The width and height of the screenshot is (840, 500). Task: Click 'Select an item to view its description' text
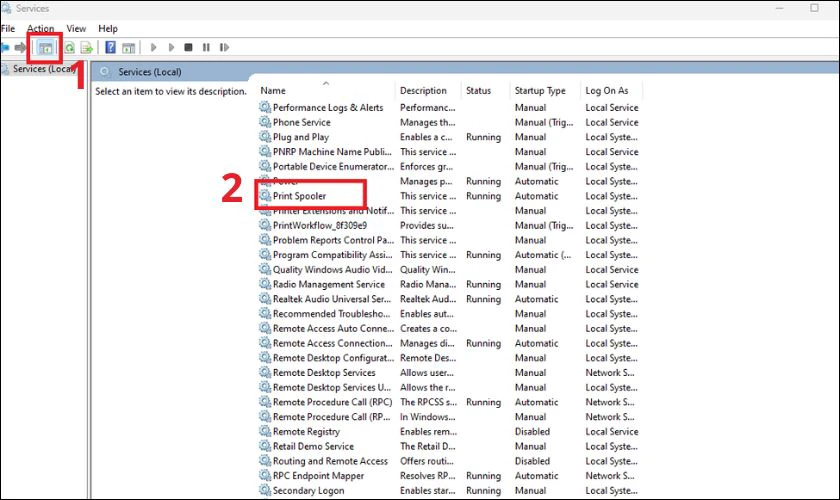click(171, 91)
